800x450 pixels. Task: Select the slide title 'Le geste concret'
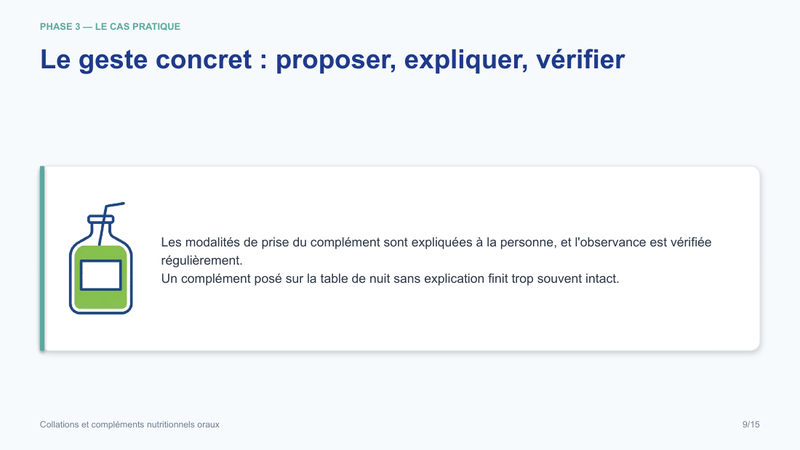coord(146,60)
